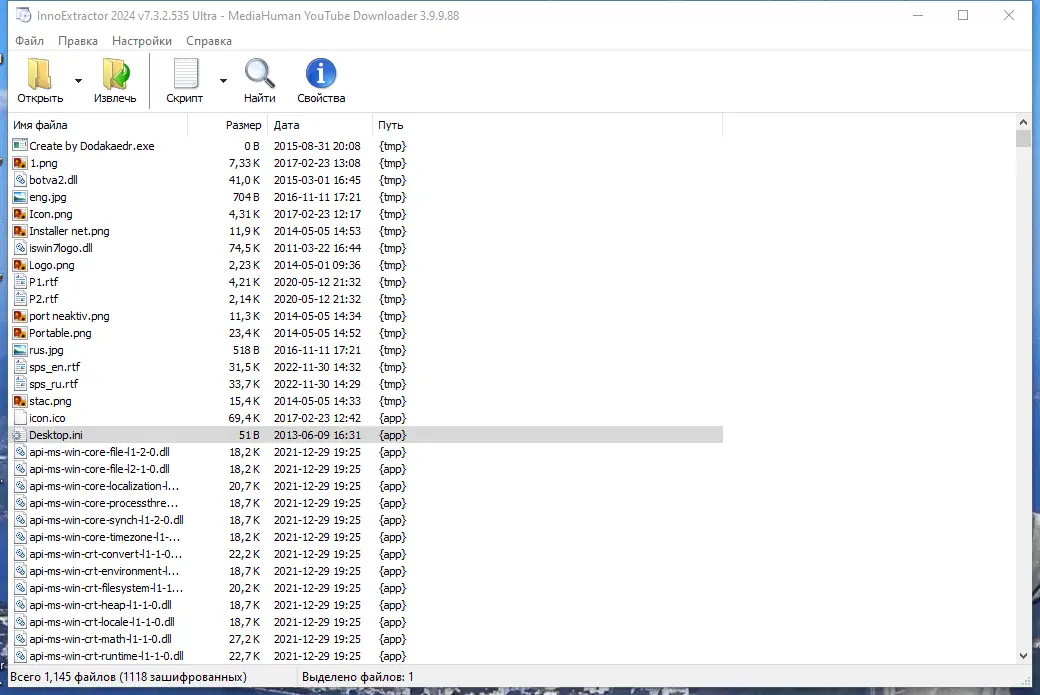The height and width of the screenshot is (695, 1040).
Task: Expand the dropdown arrow beside Скрипт
Action: (x=224, y=81)
